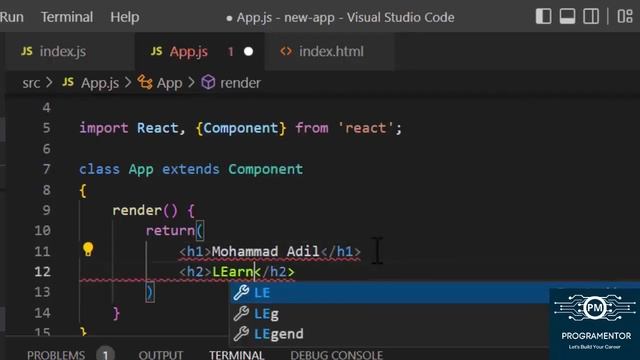Click the error count 1 on App.js tab
640x360 pixels.
point(231,51)
